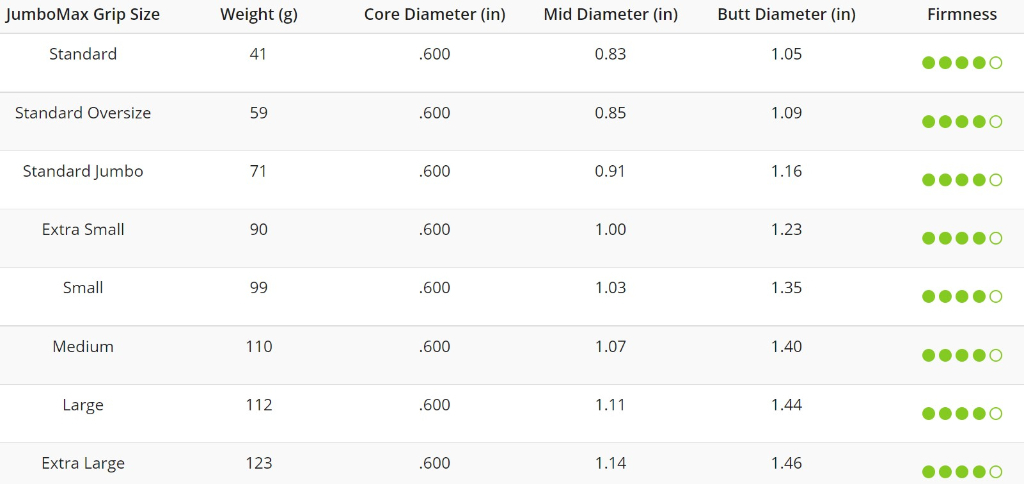Select the Weight (g) column header

click(x=259, y=14)
